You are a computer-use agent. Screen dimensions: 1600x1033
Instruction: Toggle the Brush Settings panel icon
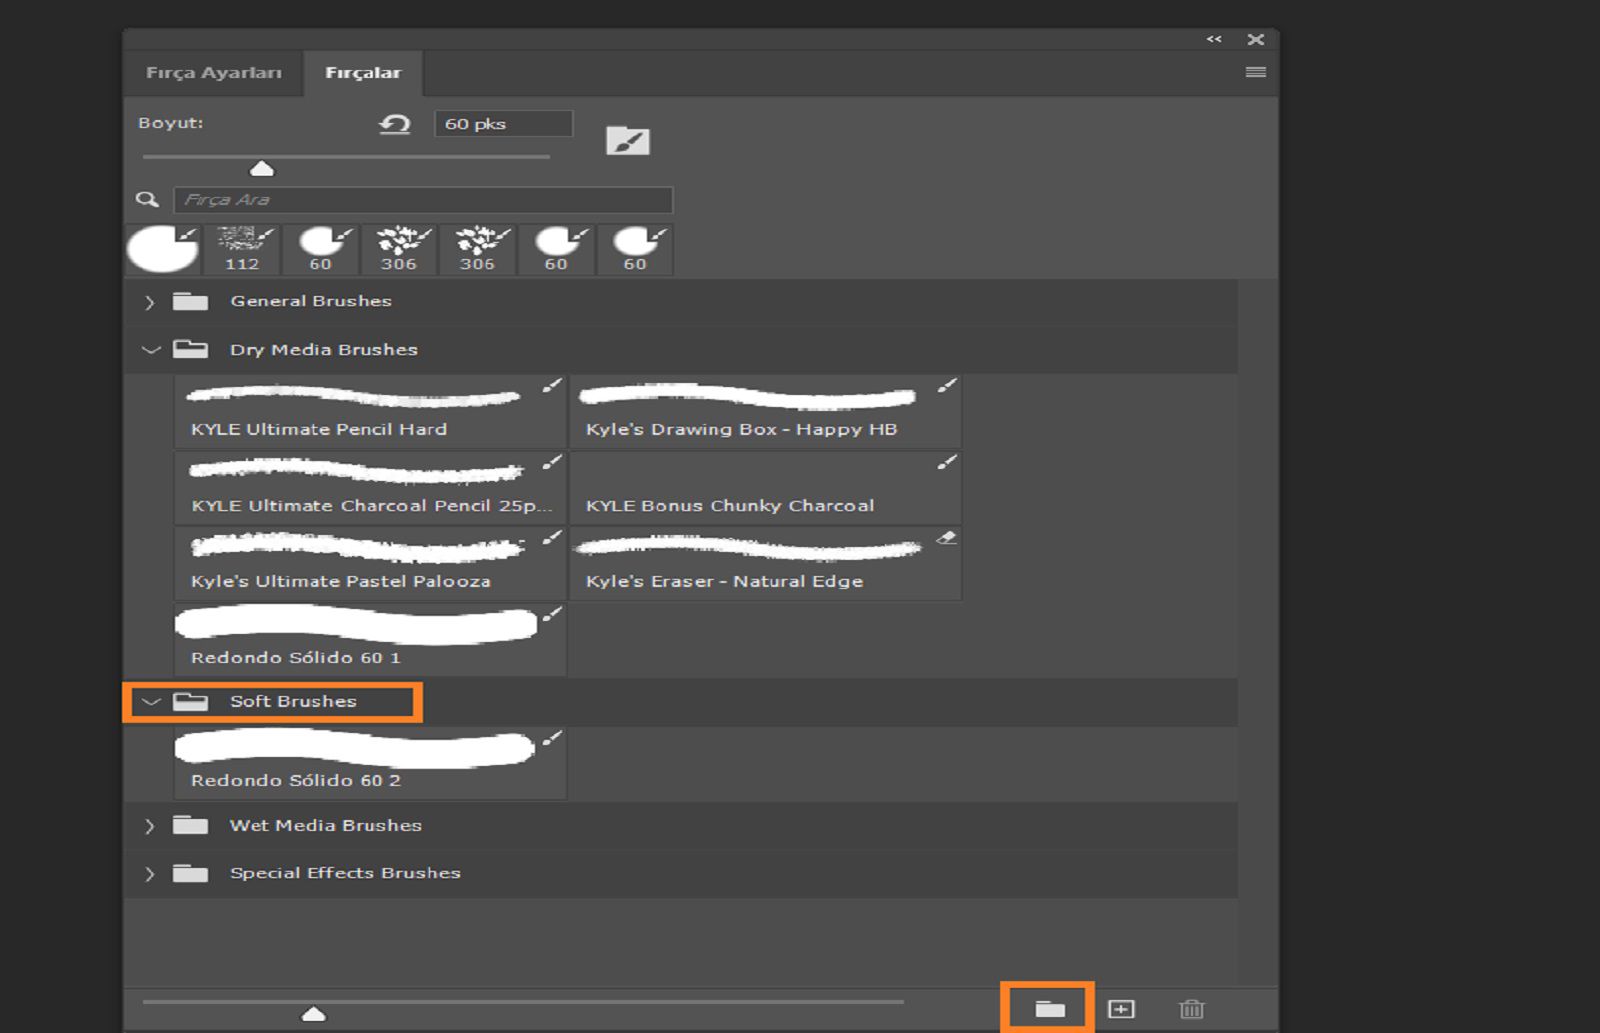628,141
